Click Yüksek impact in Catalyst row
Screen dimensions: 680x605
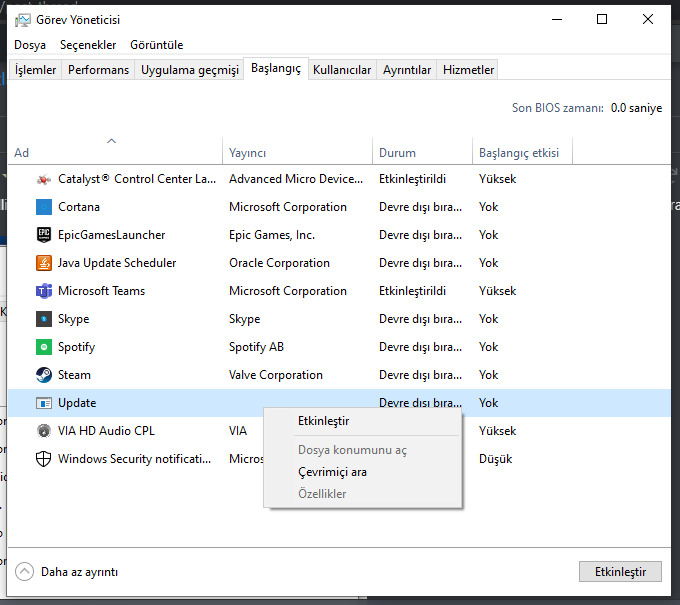[497, 179]
